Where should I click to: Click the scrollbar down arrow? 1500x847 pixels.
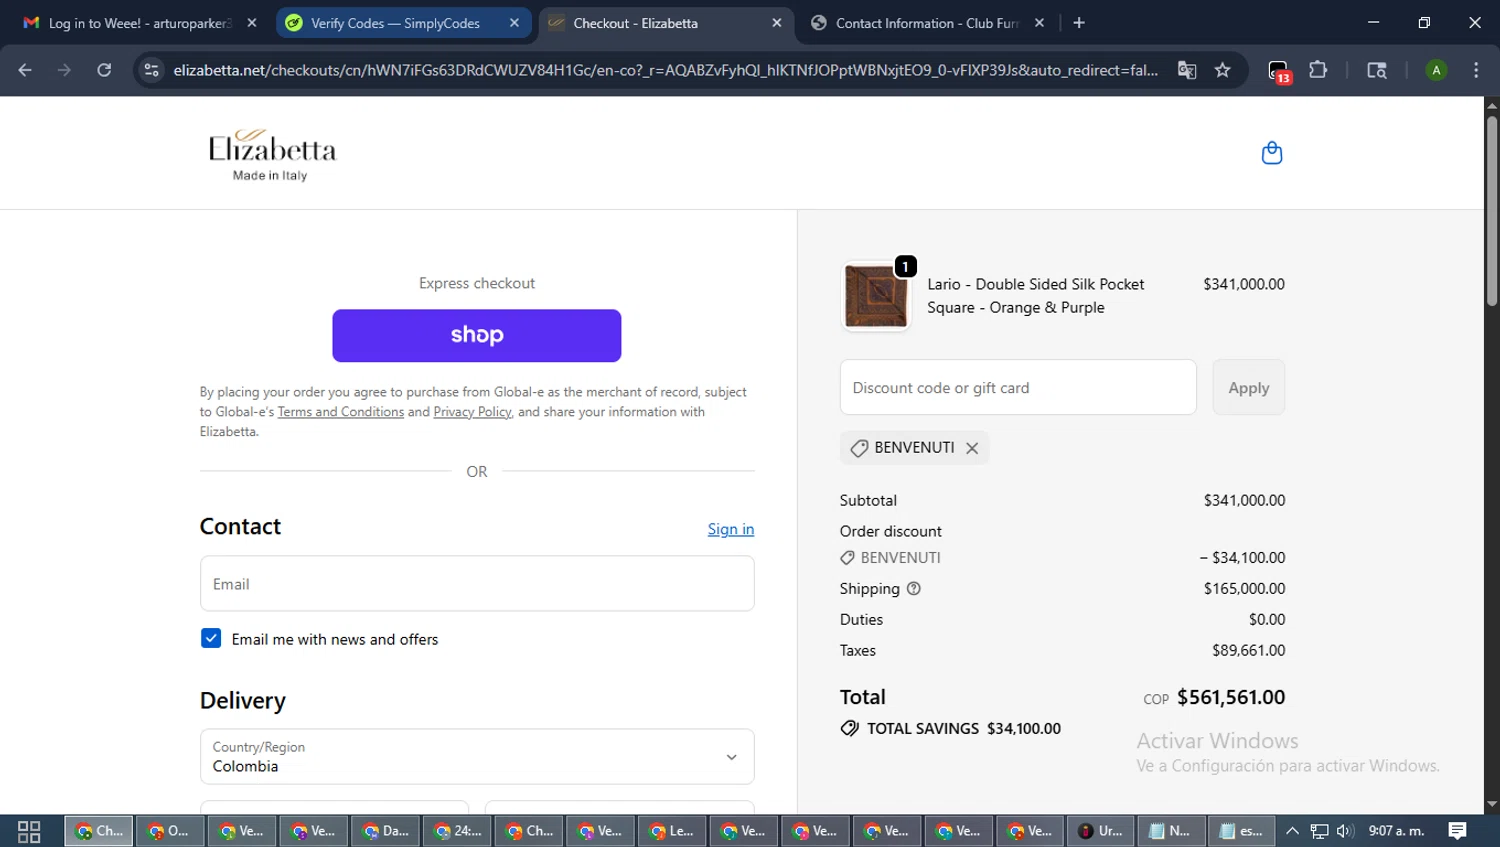(x=1492, y=804)
